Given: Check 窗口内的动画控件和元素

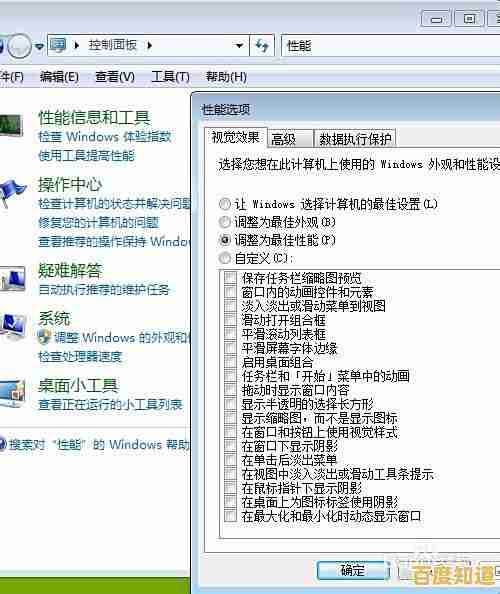Looking at the screenshot, I should [x=230, y=292].
